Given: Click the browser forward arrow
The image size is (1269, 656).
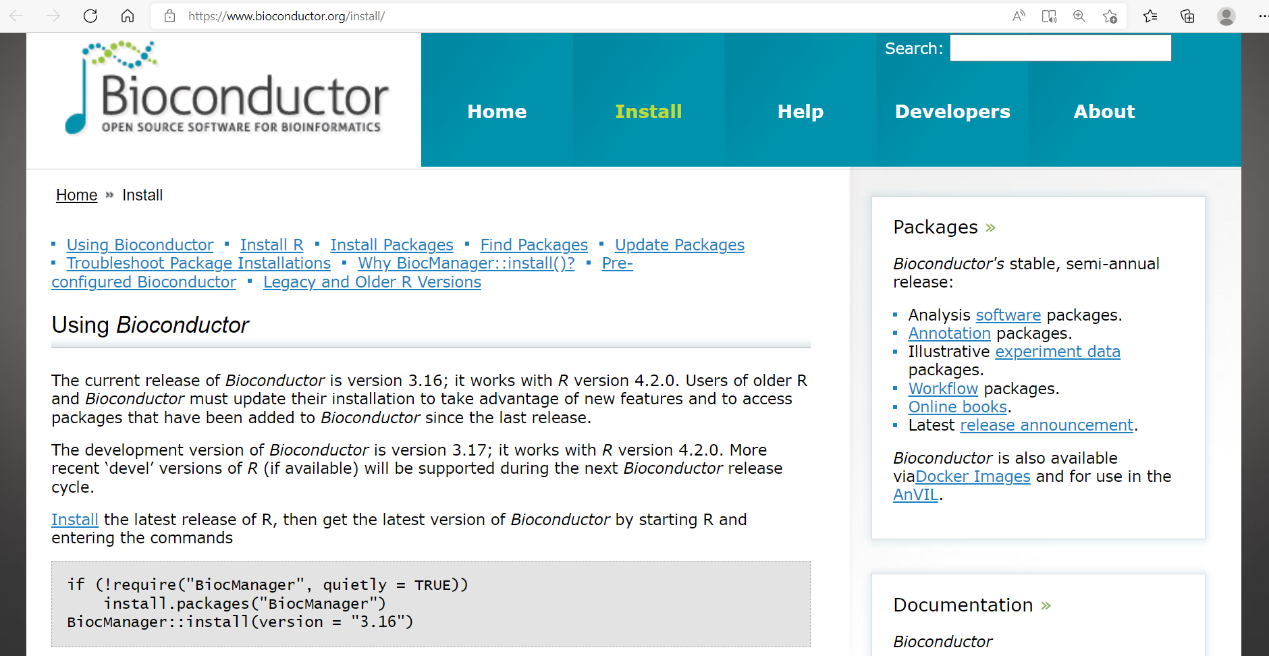Looking at the screenshot, I should tap(54, 16).
